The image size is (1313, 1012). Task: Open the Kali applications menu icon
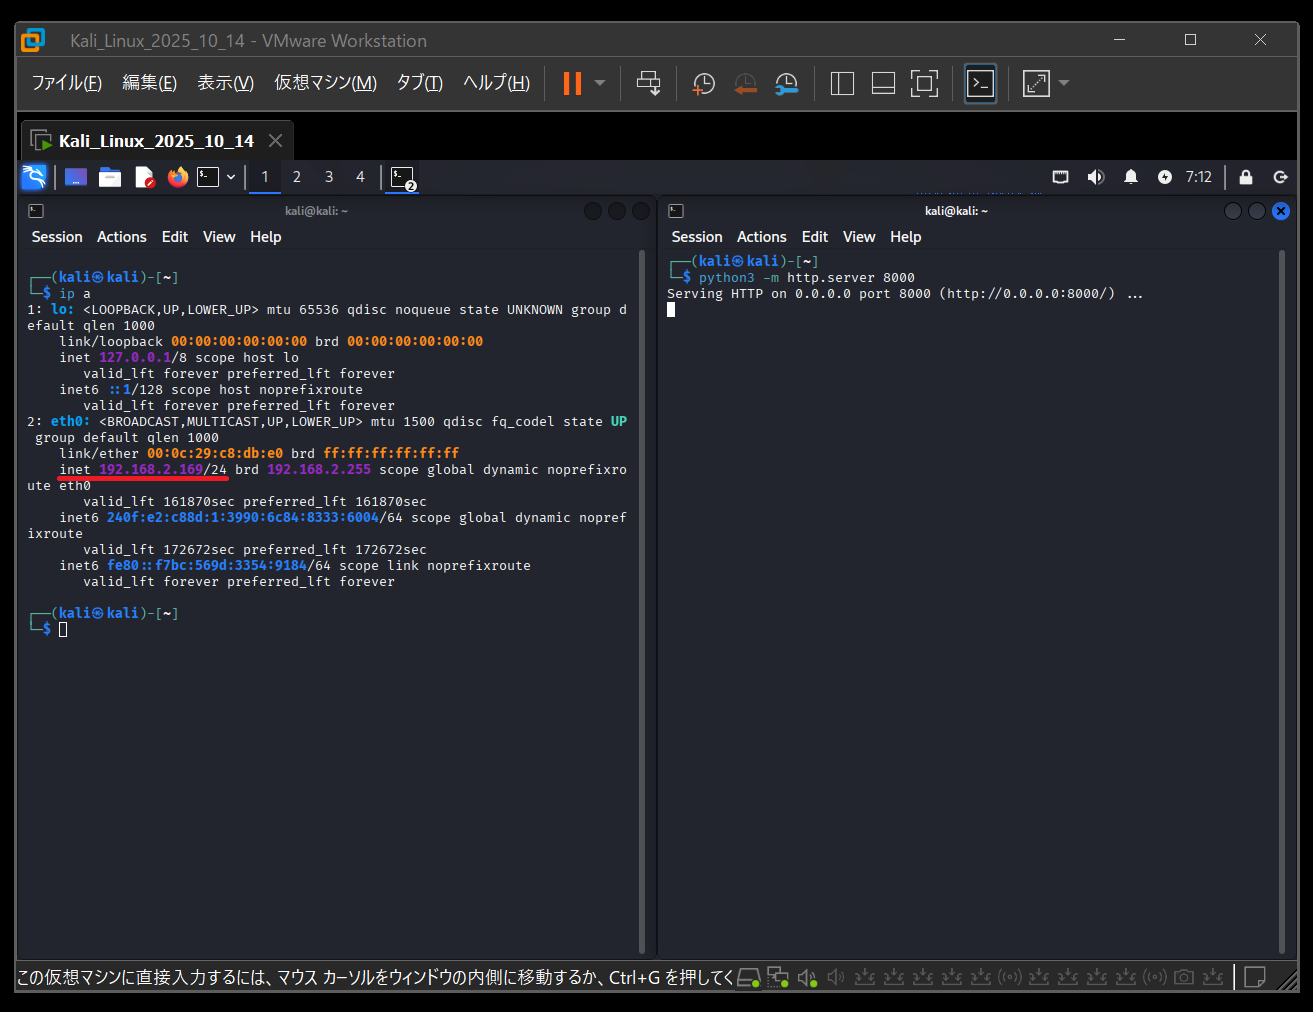[34, 177]
